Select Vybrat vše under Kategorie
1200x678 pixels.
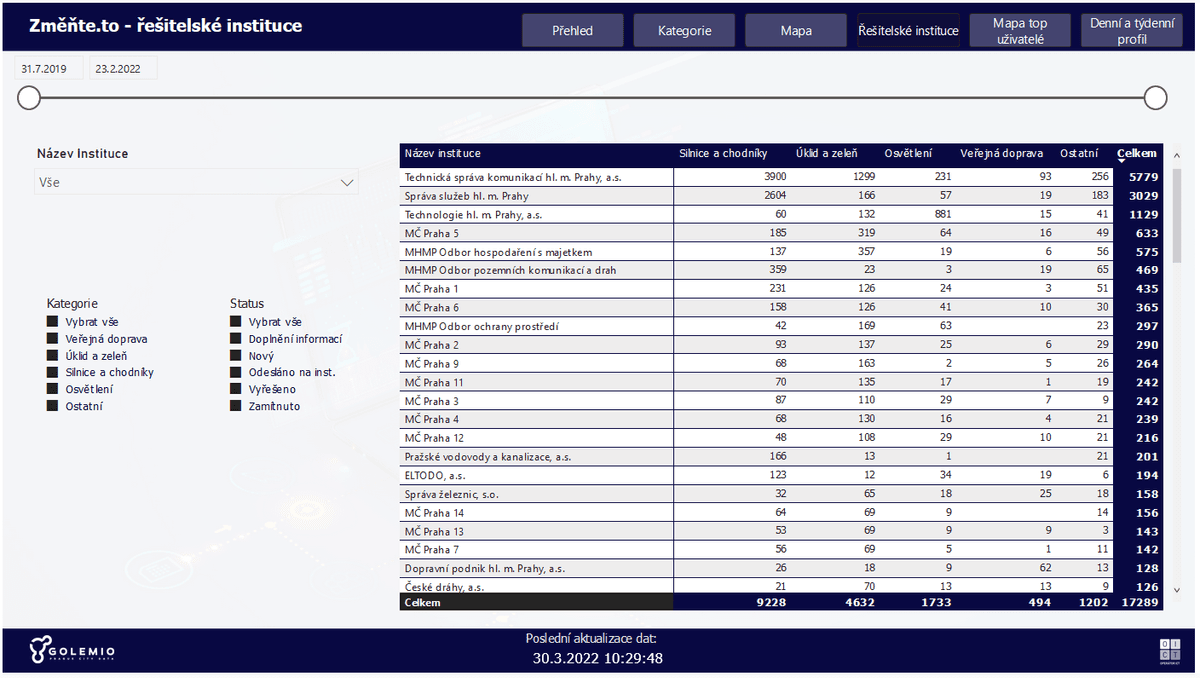pos(53,322)
